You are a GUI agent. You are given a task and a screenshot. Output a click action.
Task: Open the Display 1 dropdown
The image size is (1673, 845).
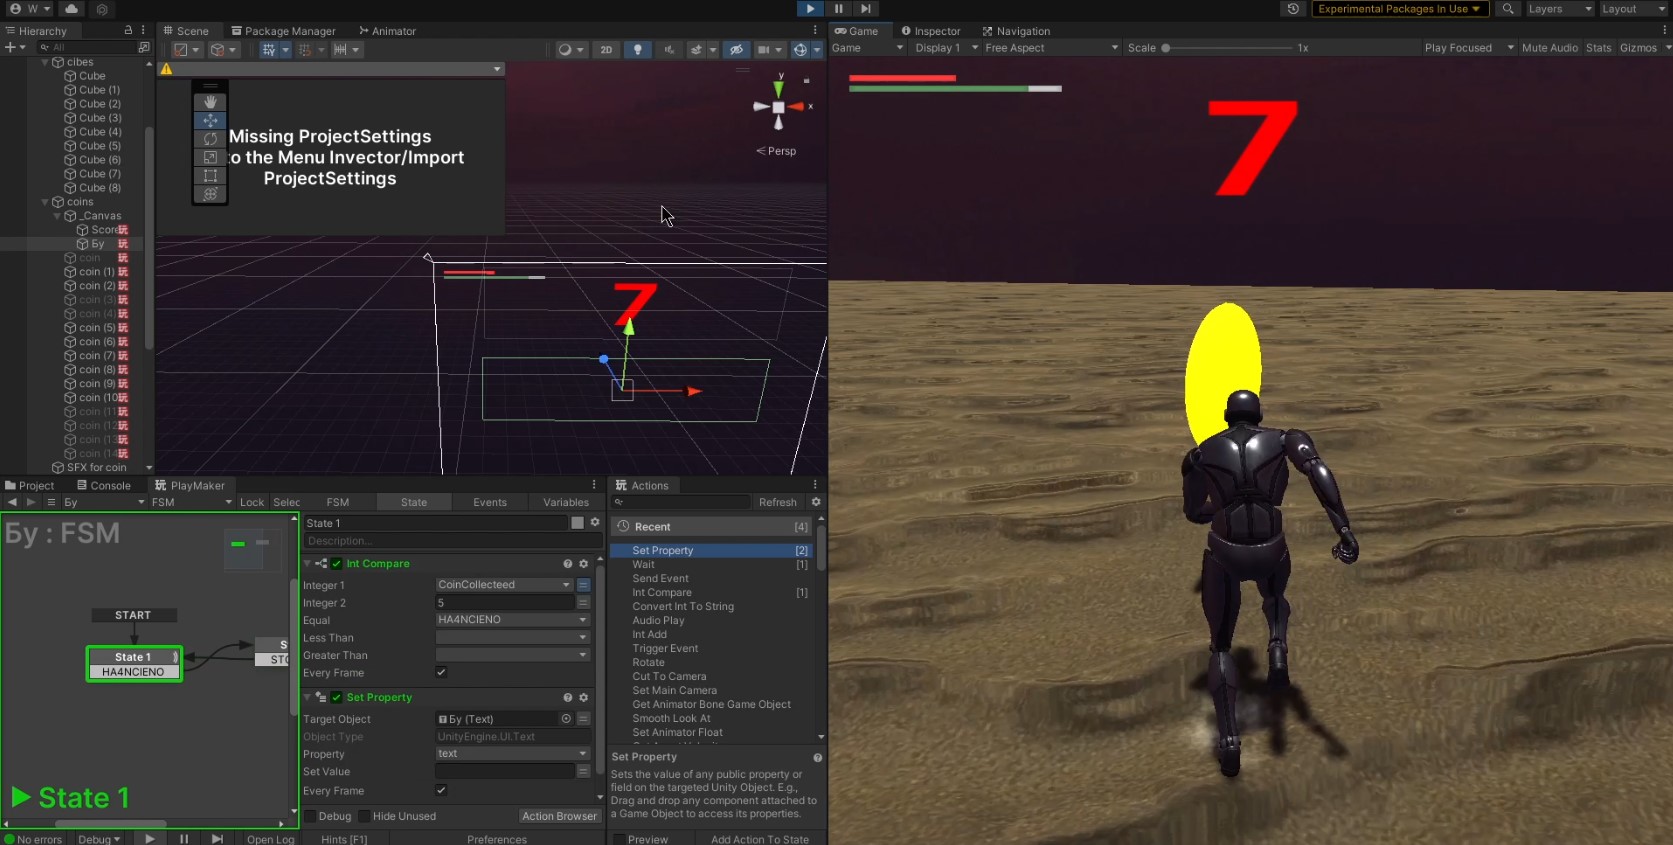[x=946, y=48]
